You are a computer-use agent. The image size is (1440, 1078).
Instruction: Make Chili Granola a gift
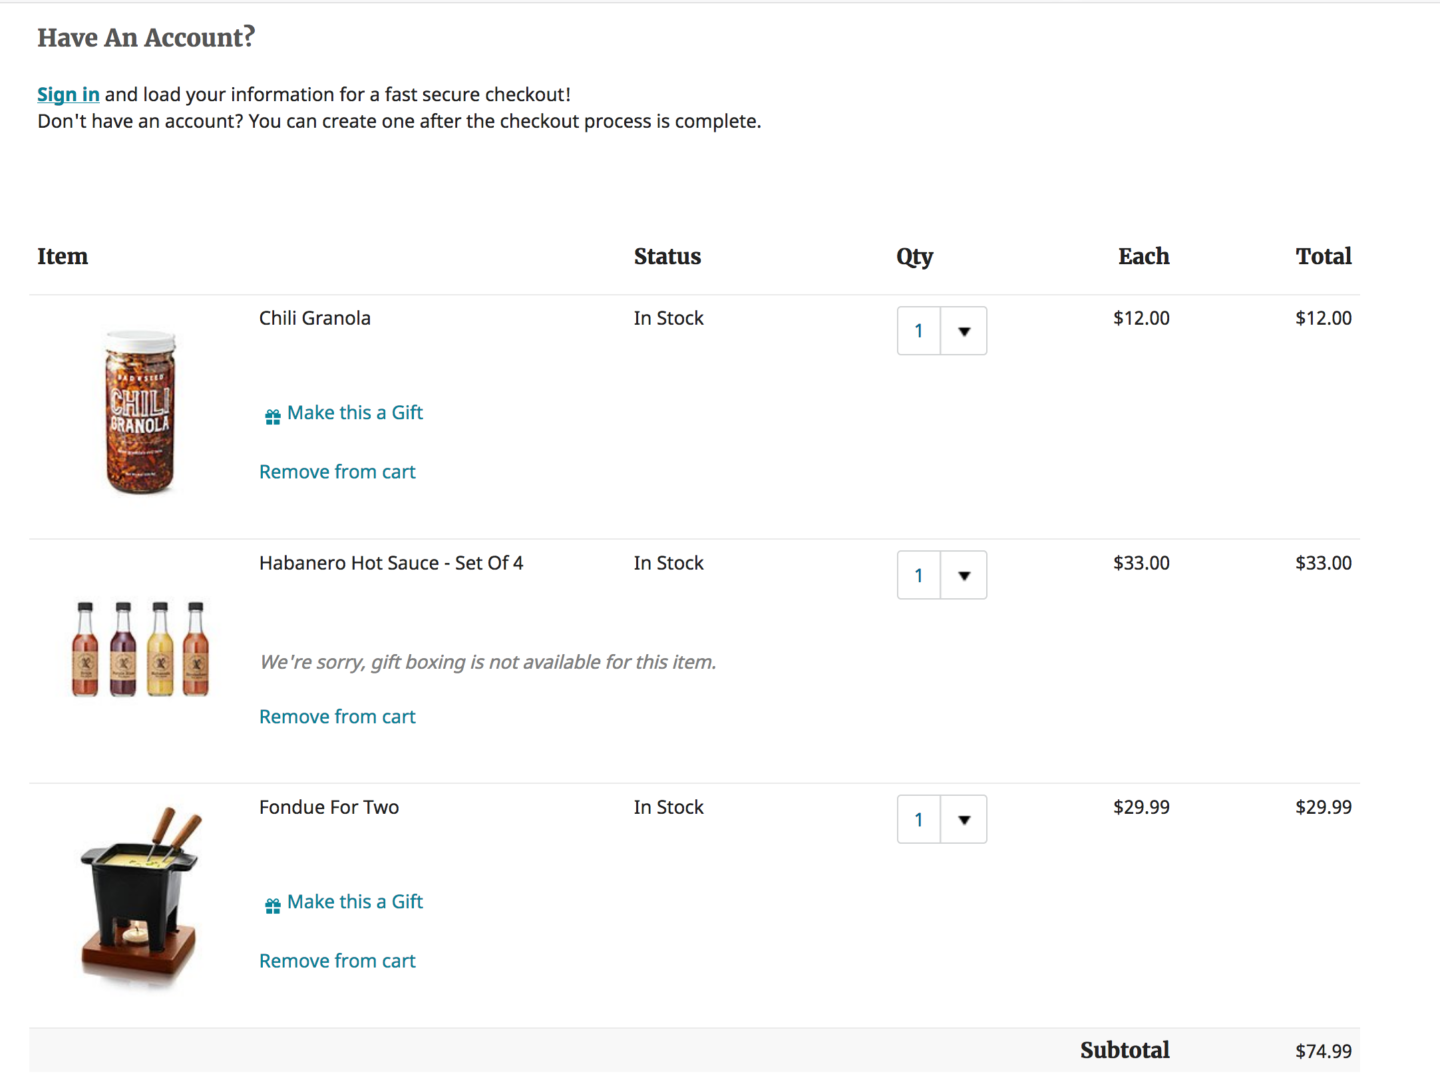354,413
